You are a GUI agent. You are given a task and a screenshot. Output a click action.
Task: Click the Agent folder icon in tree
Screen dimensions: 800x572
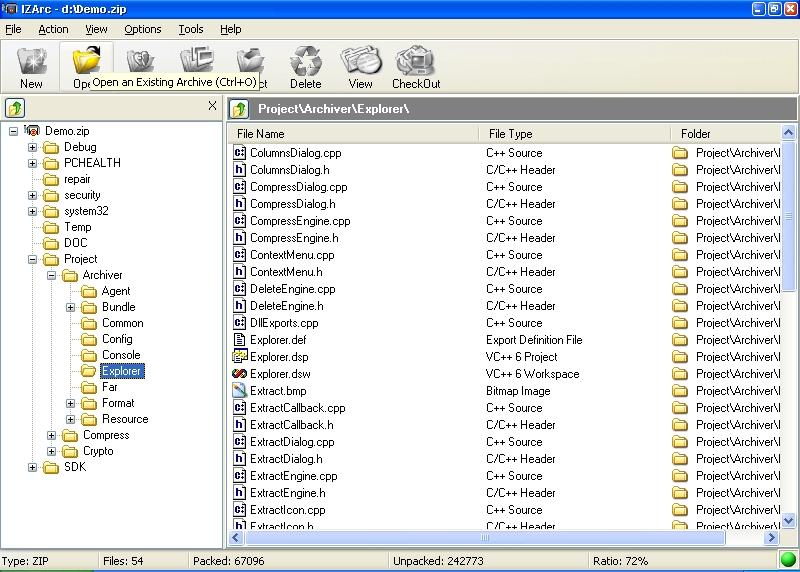[x=89, y=291]
